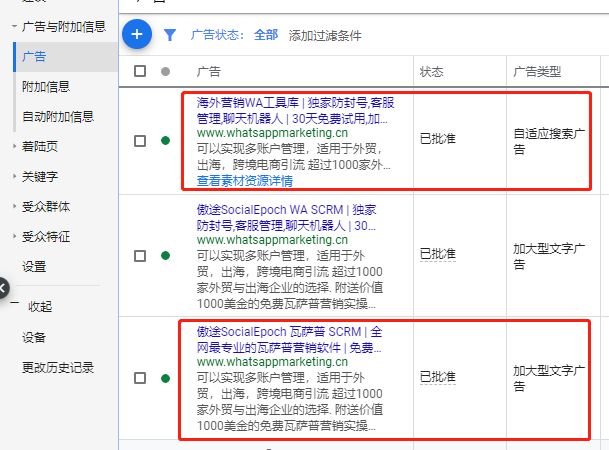Collapse the 广告与附加信息 section

click(14, 26)
